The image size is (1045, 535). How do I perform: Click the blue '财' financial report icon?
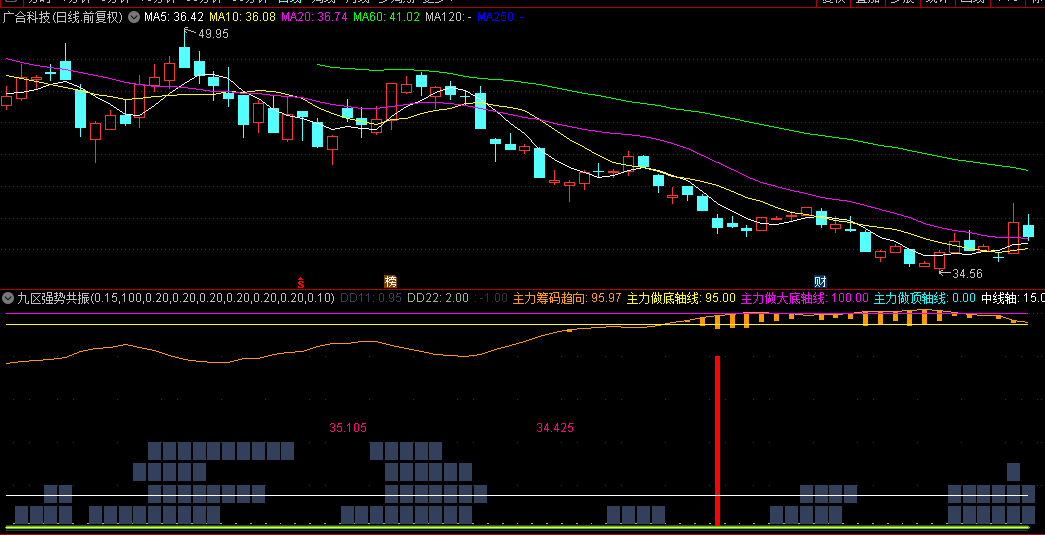tap(820, 282)
